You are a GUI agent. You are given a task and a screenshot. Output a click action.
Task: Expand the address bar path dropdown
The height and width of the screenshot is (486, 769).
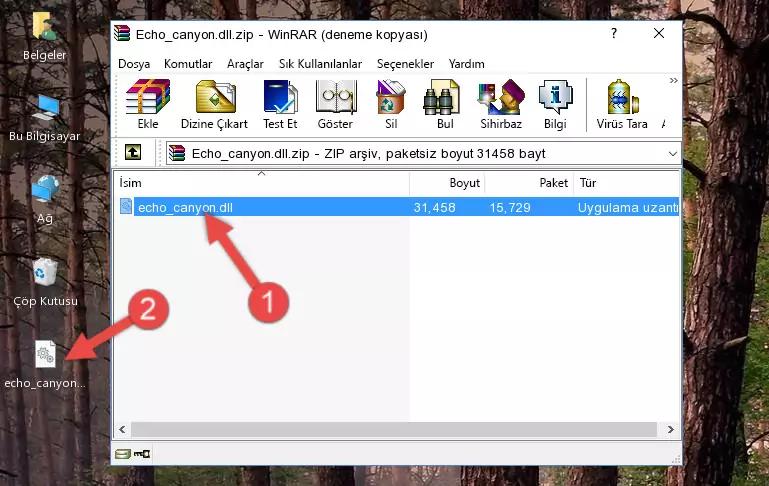(672, 153)
